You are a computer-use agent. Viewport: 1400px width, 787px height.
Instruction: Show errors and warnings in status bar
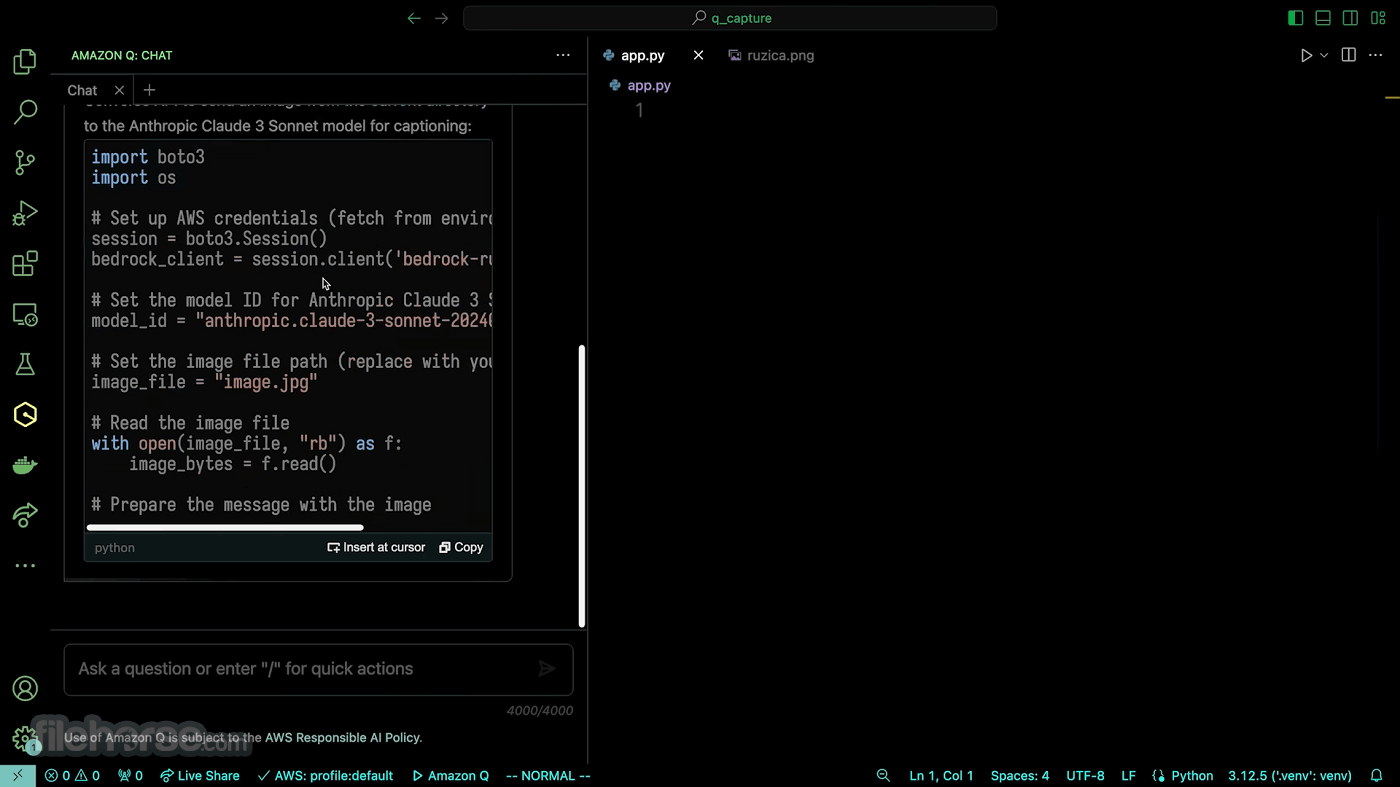[73, 776]
